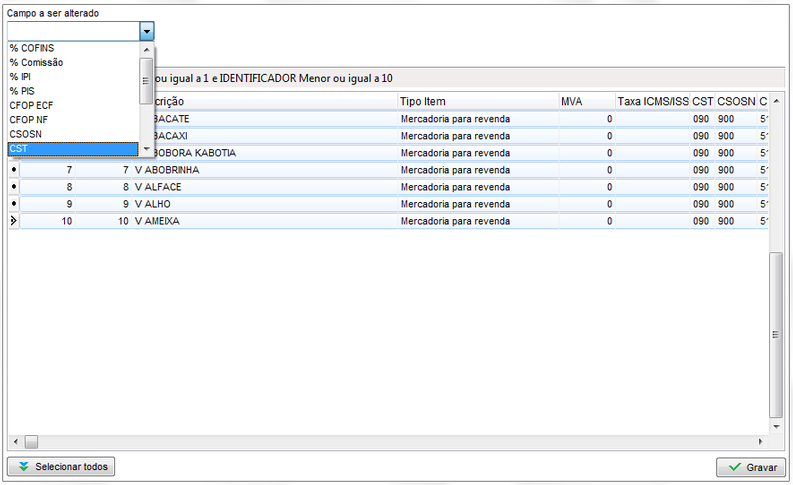Click the green checkmark icon on Gravar
Screen dimensions: 793x485
[x=735, y=467]
